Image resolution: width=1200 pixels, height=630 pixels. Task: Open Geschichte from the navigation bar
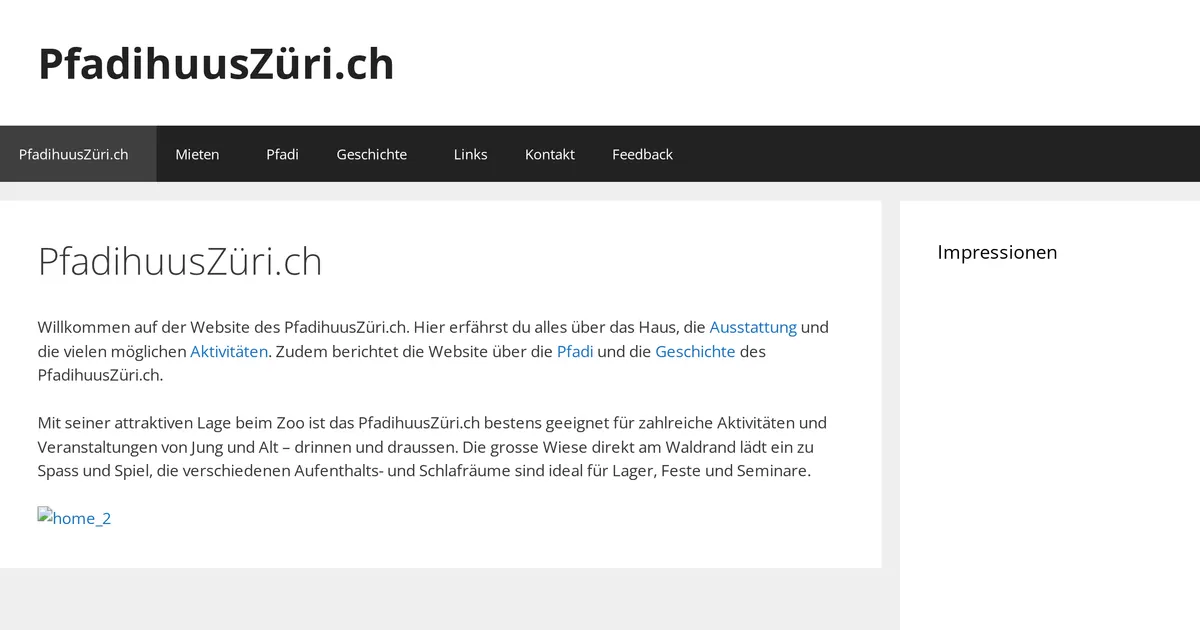point(372,154)
